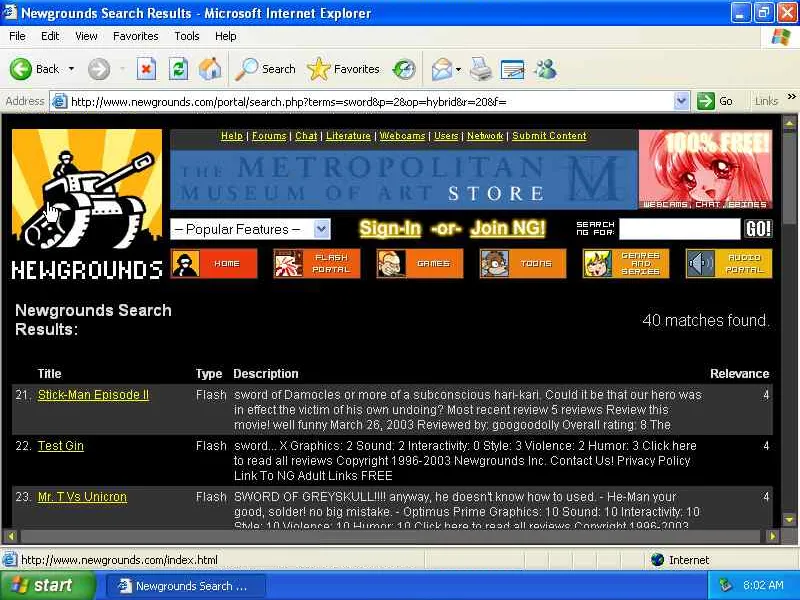Open the Users link

tap(446, 136)
